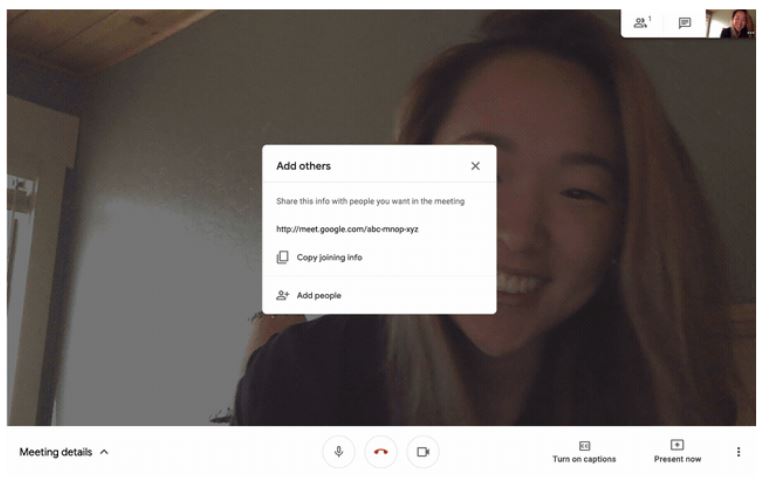Screen dimensions: 769x489
Task: Choose Add people option
Action: click(x=319, y=295)
